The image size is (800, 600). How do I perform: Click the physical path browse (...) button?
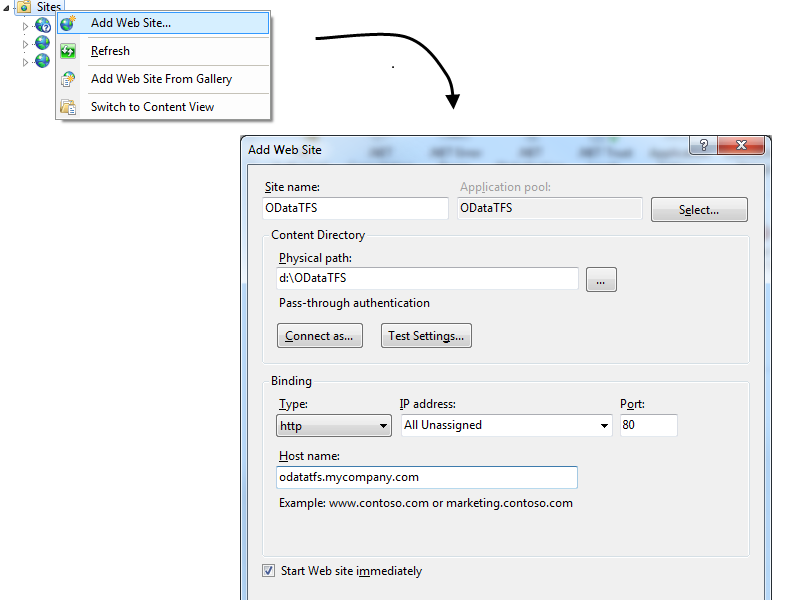(x=601, y=280)
